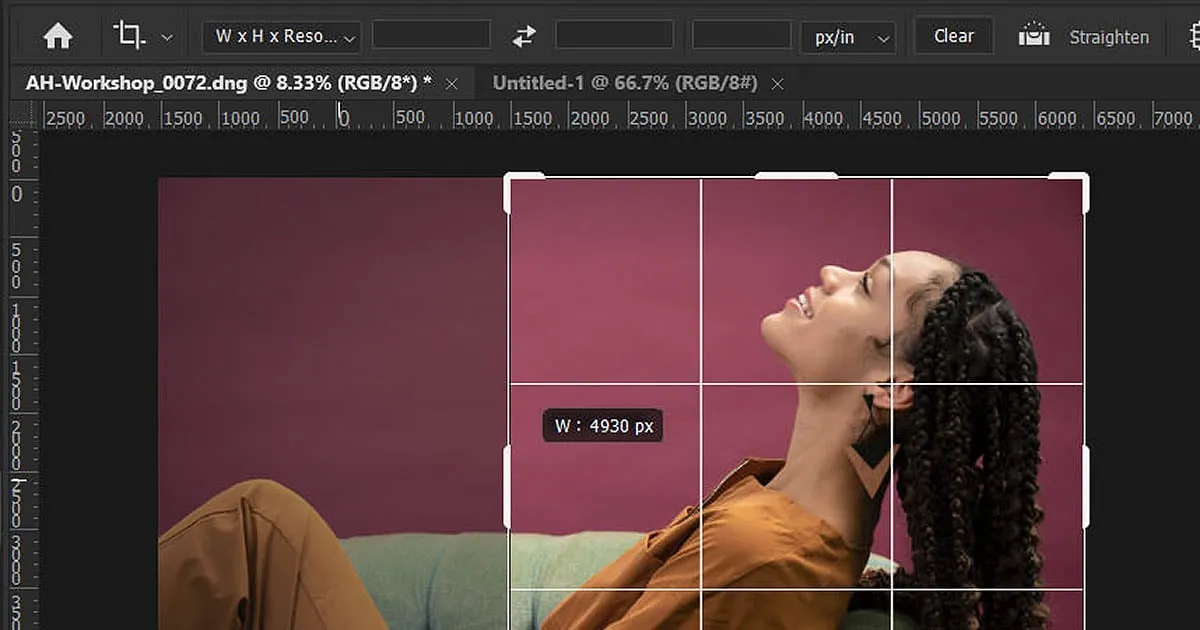Click the Straighten level icon
The width and height of the screenshot is (1200, 630).
[x=1034, y=35]
